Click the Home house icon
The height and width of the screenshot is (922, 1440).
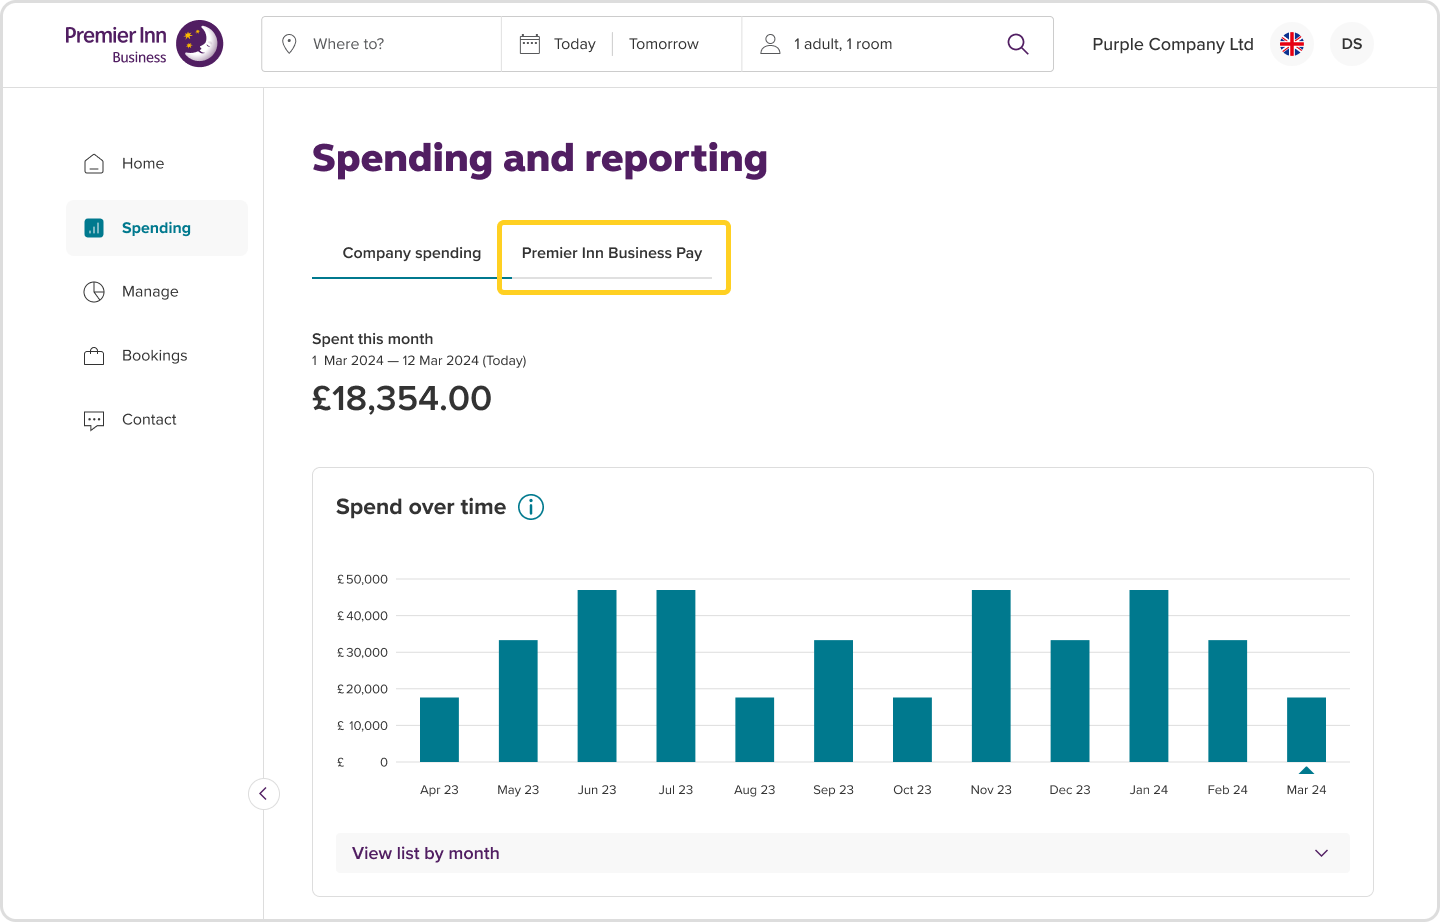coord(94,164)
